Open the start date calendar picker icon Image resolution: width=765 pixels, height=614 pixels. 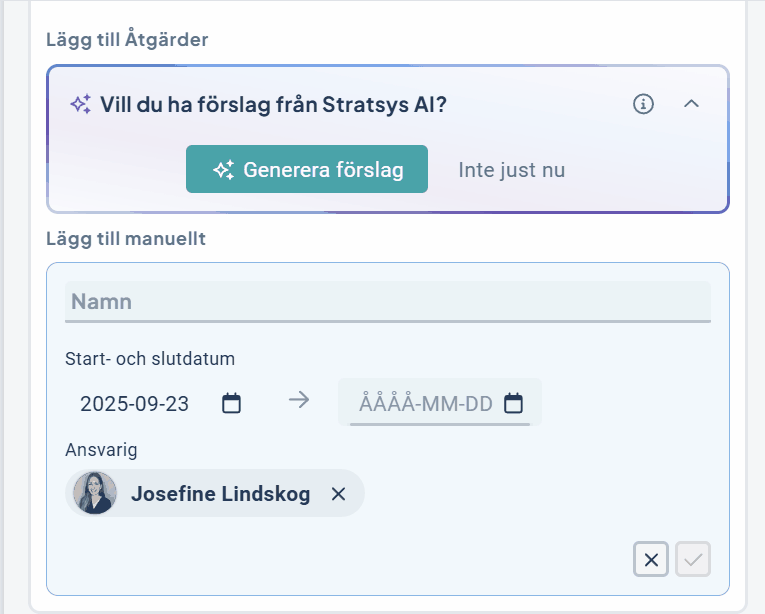[x=231, y=404]
